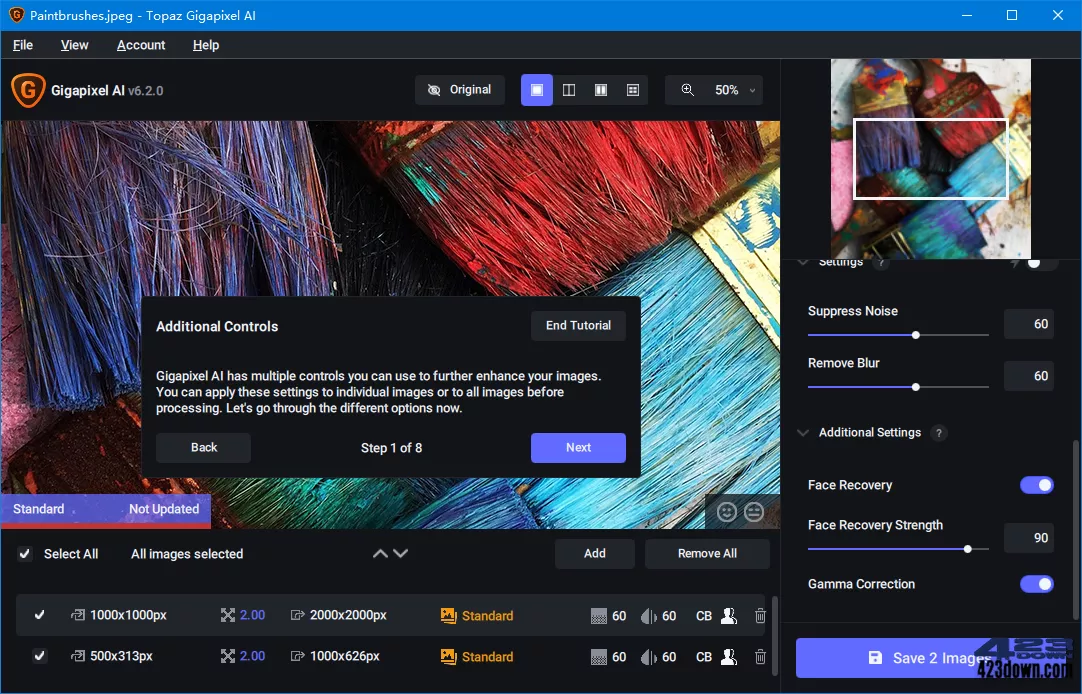1082x694 pixels.
Task: Open the face recovery icon on the first image row
Action: (729, 615)
